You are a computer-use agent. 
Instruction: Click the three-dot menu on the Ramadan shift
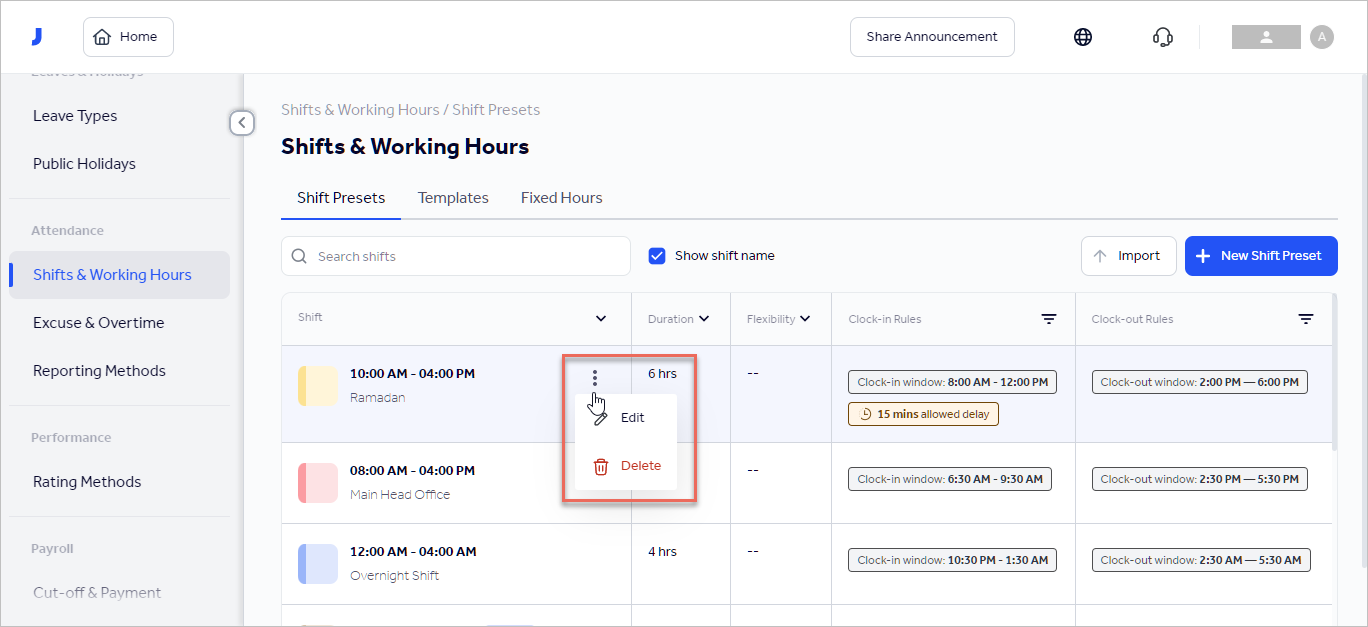[595, 378]
